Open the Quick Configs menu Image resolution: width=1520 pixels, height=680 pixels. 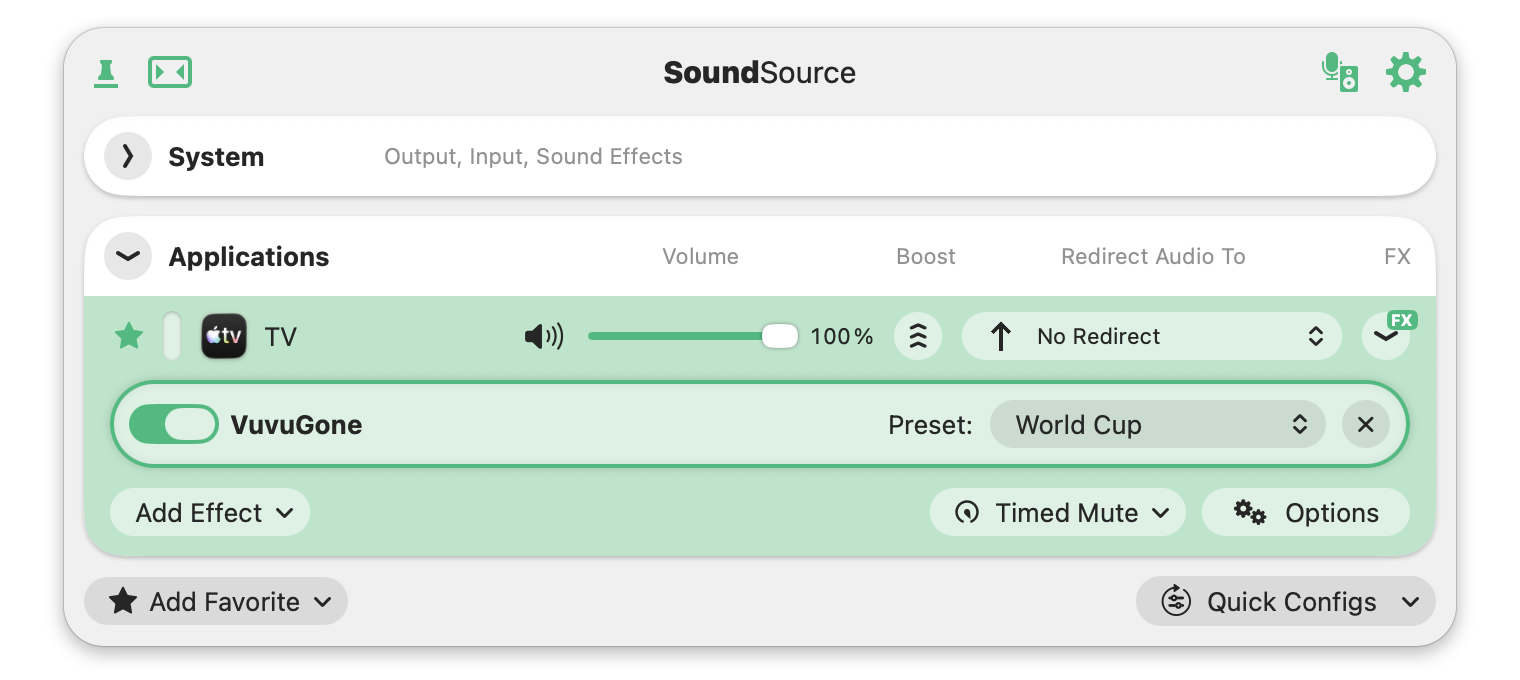coord(1286,601)
